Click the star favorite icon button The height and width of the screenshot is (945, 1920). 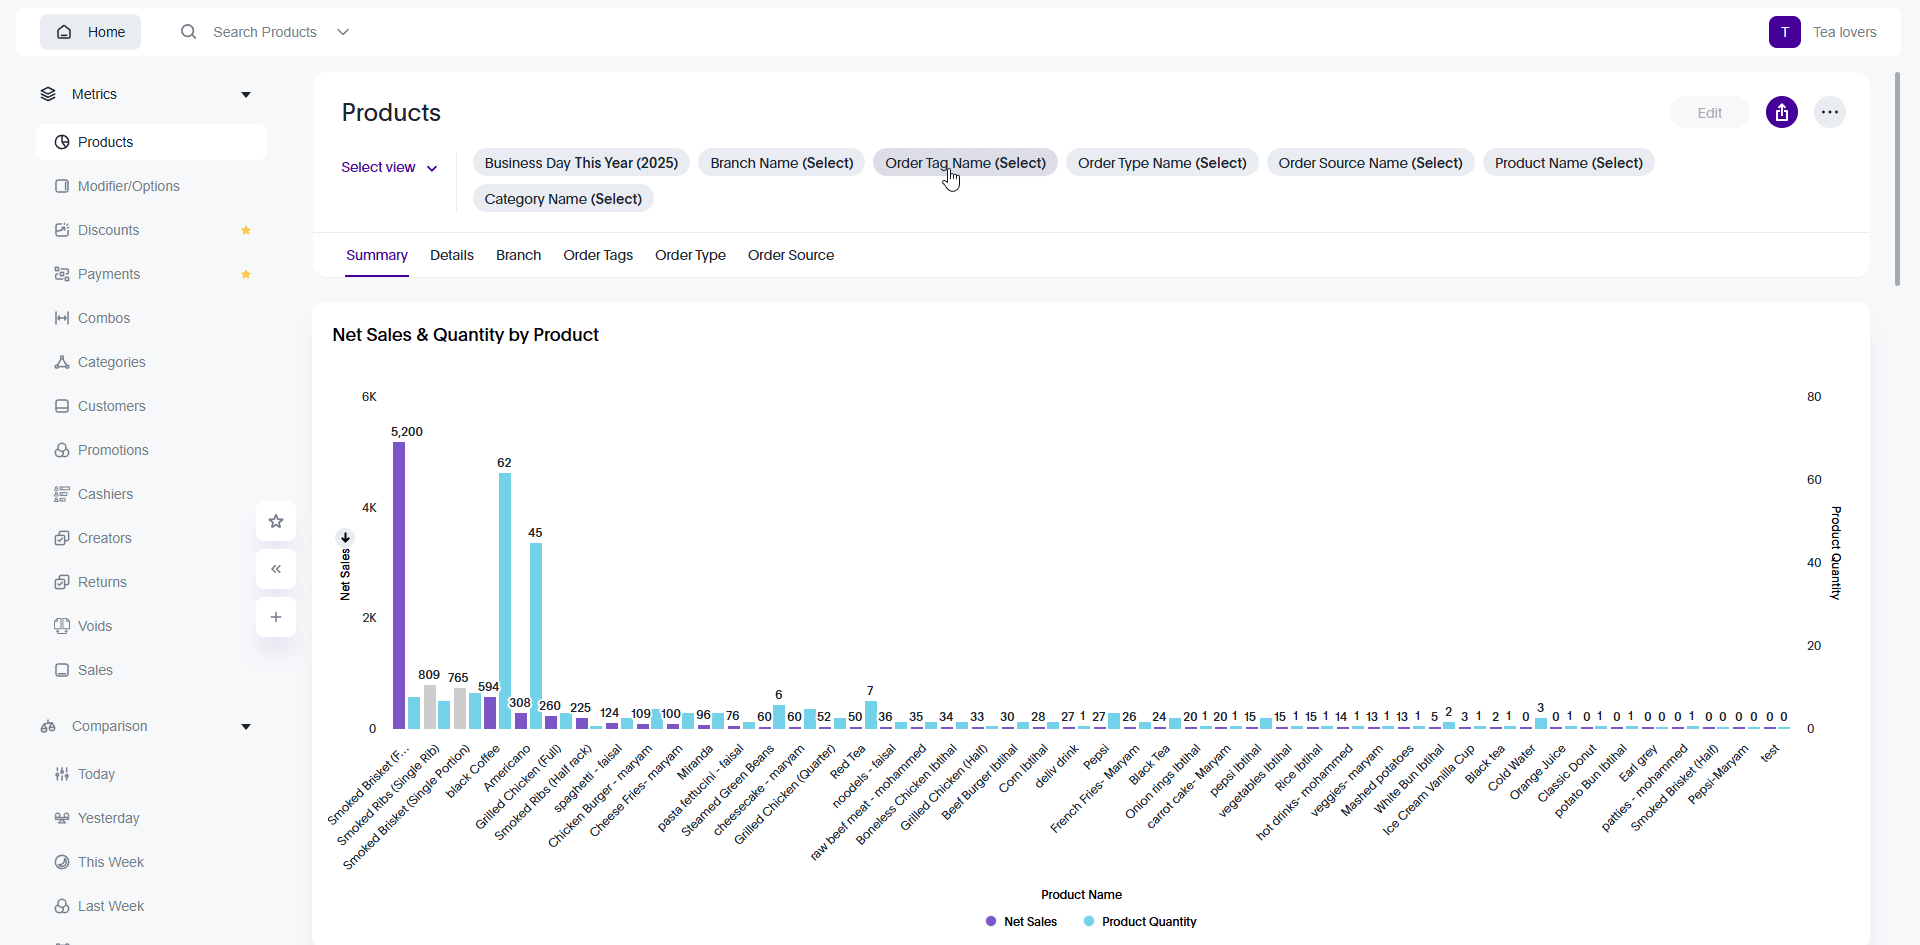point(276,521)
